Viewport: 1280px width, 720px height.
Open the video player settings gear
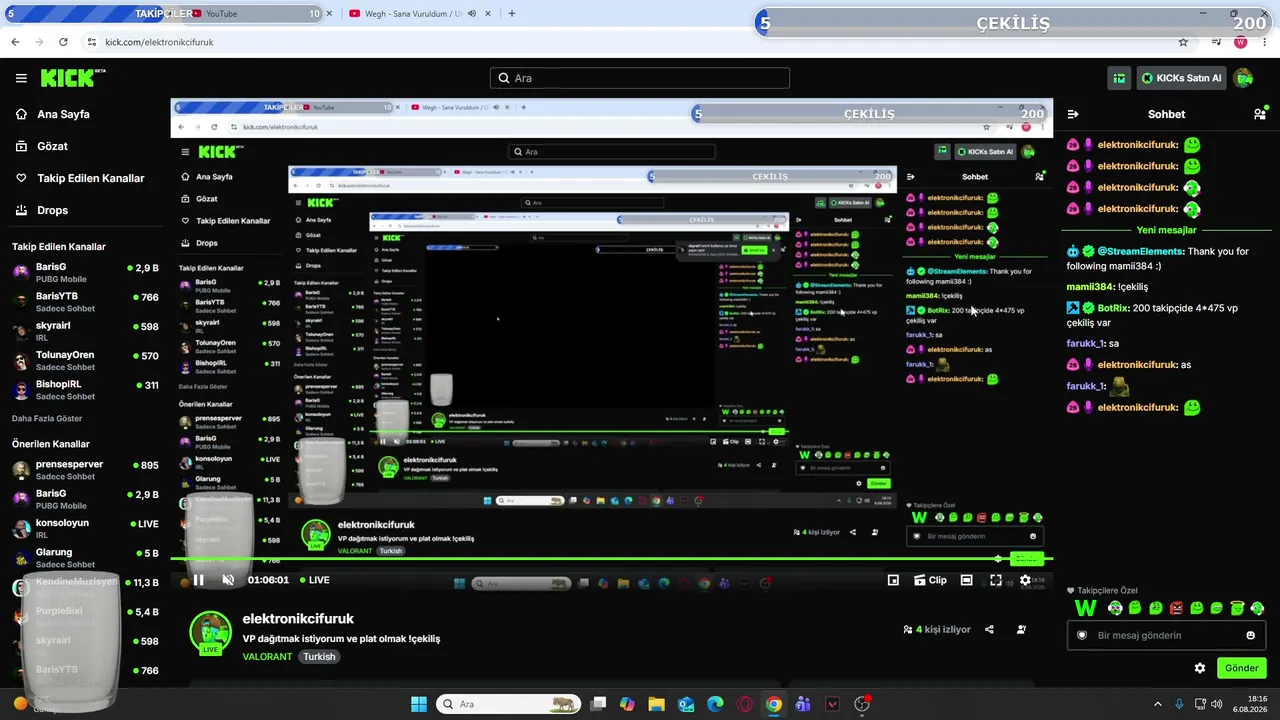pos(1025,580)
